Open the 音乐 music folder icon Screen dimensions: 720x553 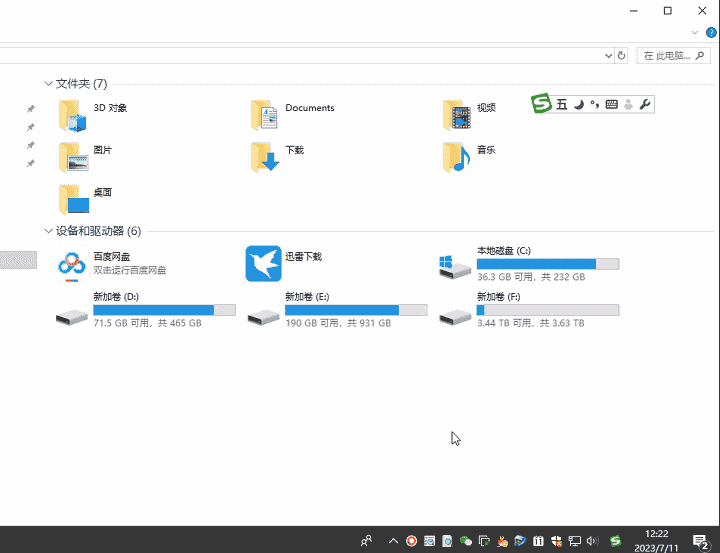(x=457, y=157)
